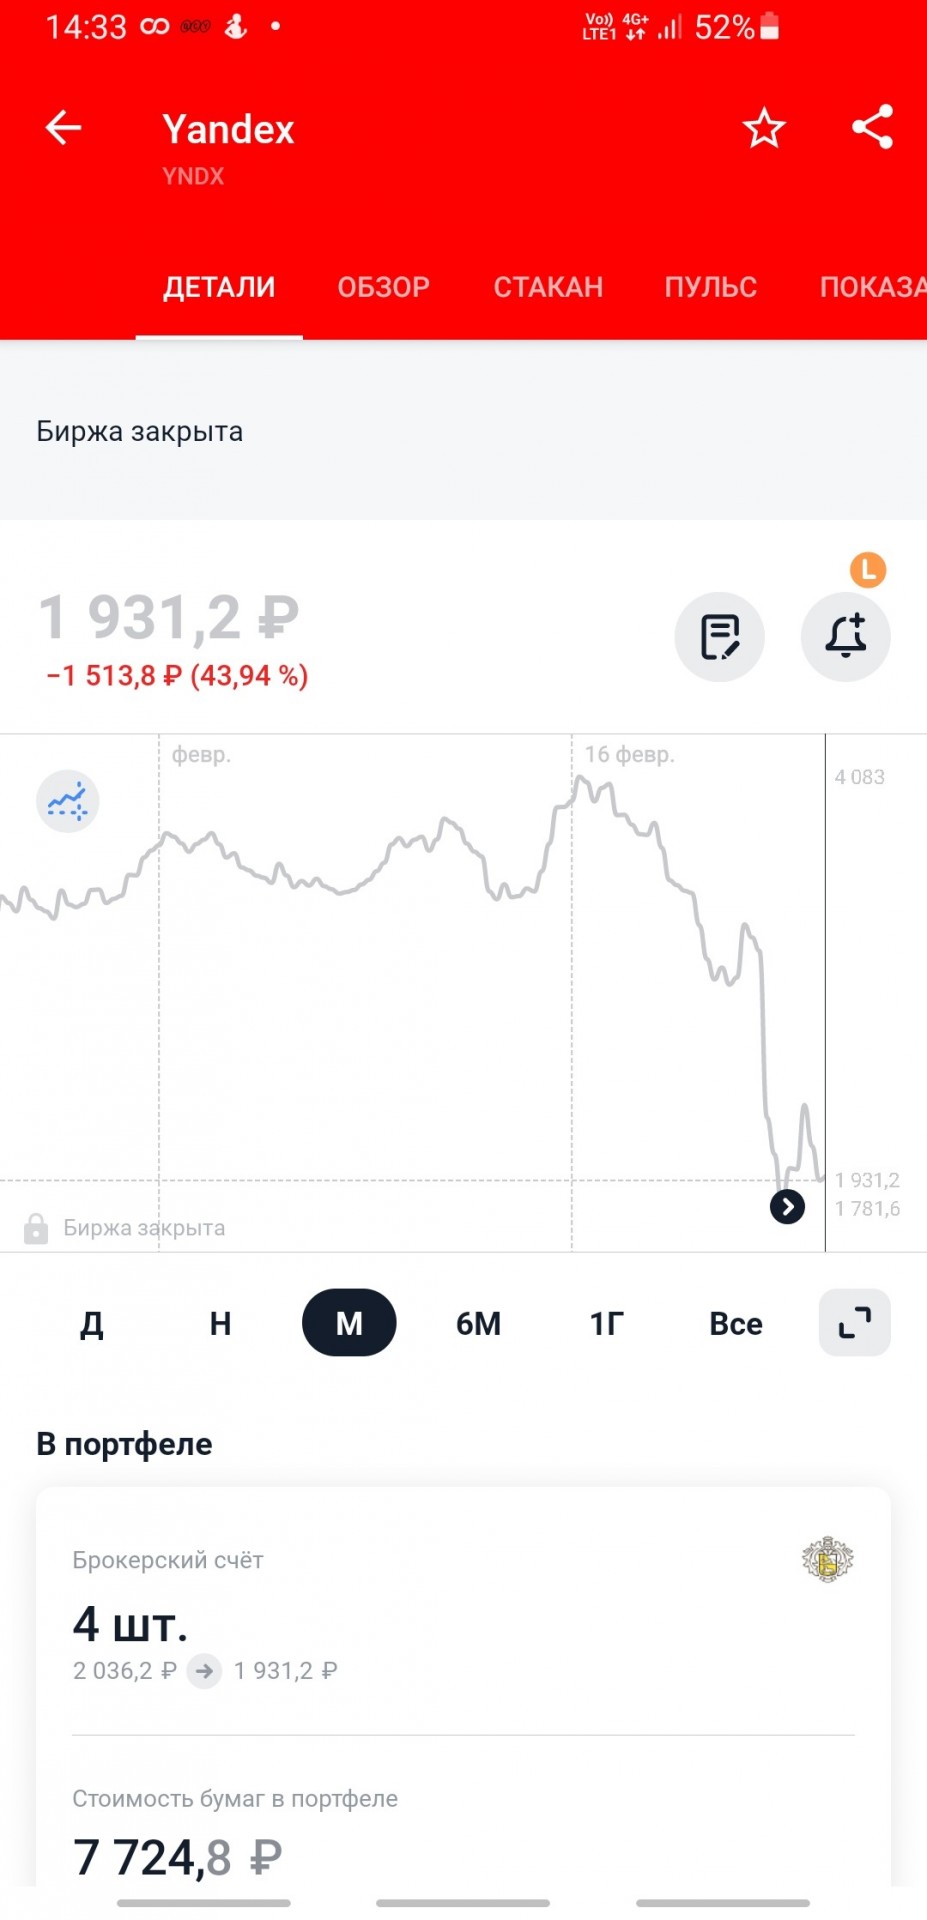Select the 1Г year period

pyautogui.click(x=607, y=1323)
